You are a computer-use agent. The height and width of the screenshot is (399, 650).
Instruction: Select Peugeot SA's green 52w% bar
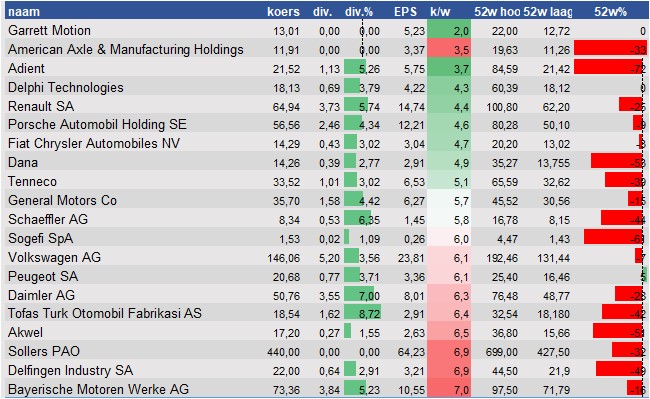click(x=644, y=276)
